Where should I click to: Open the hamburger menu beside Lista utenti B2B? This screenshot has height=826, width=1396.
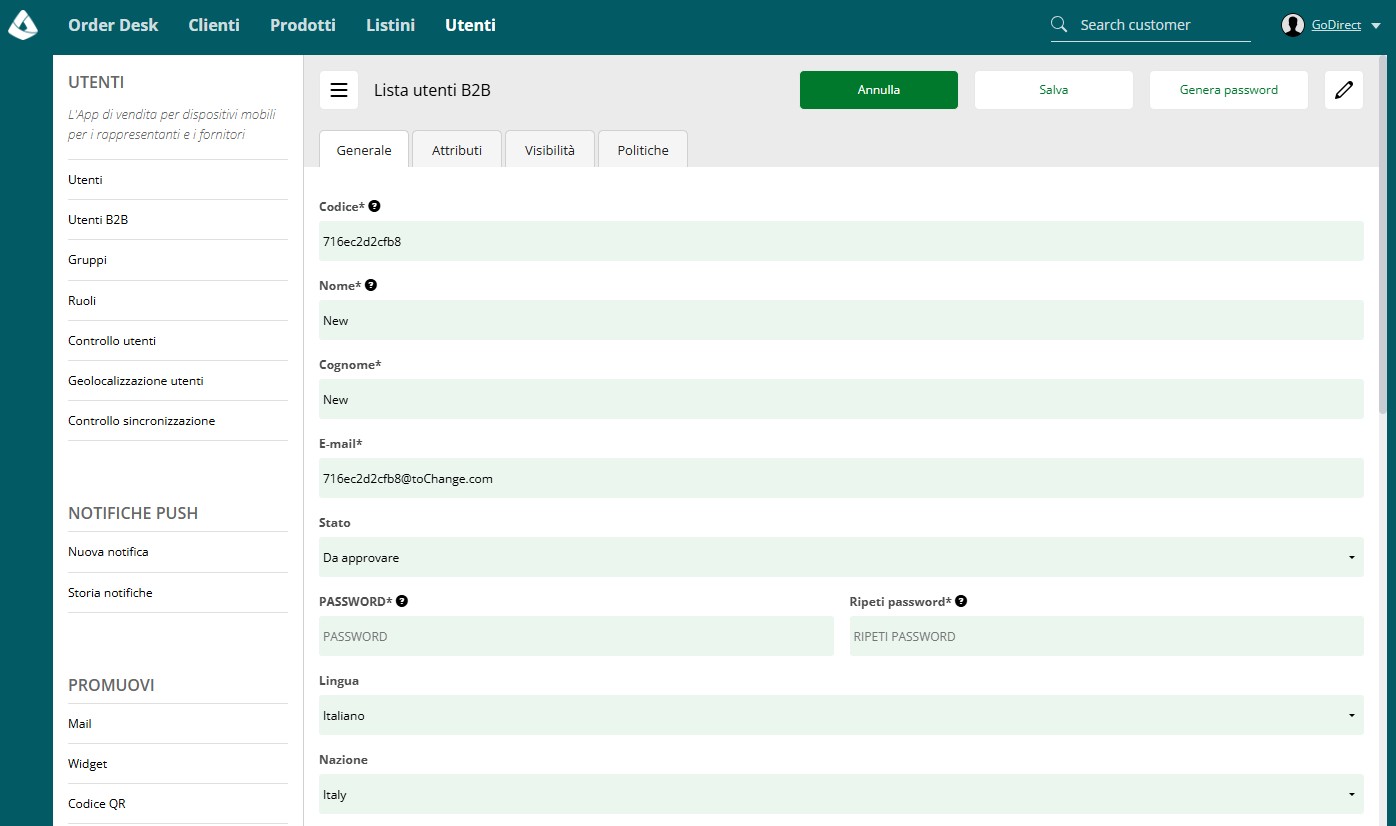[339, 90]
